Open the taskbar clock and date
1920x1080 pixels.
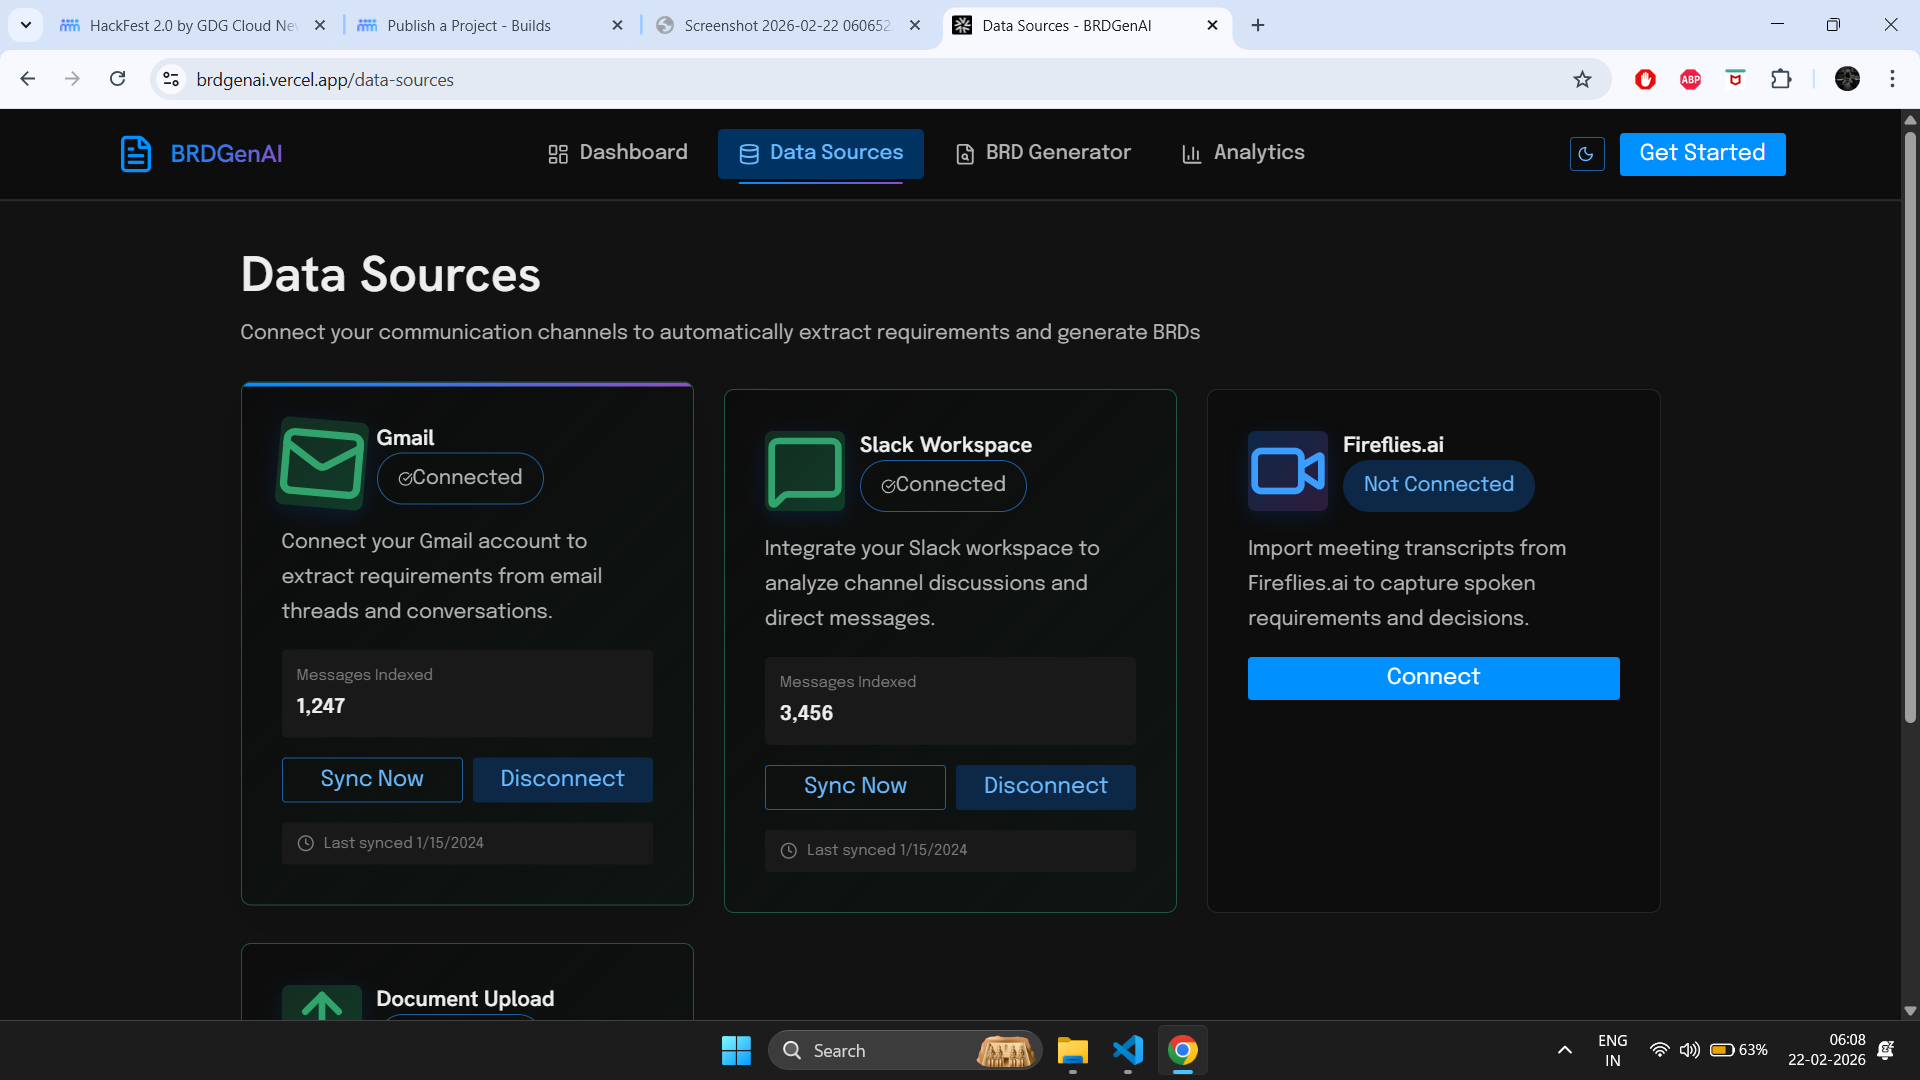pos(1826,1050)
